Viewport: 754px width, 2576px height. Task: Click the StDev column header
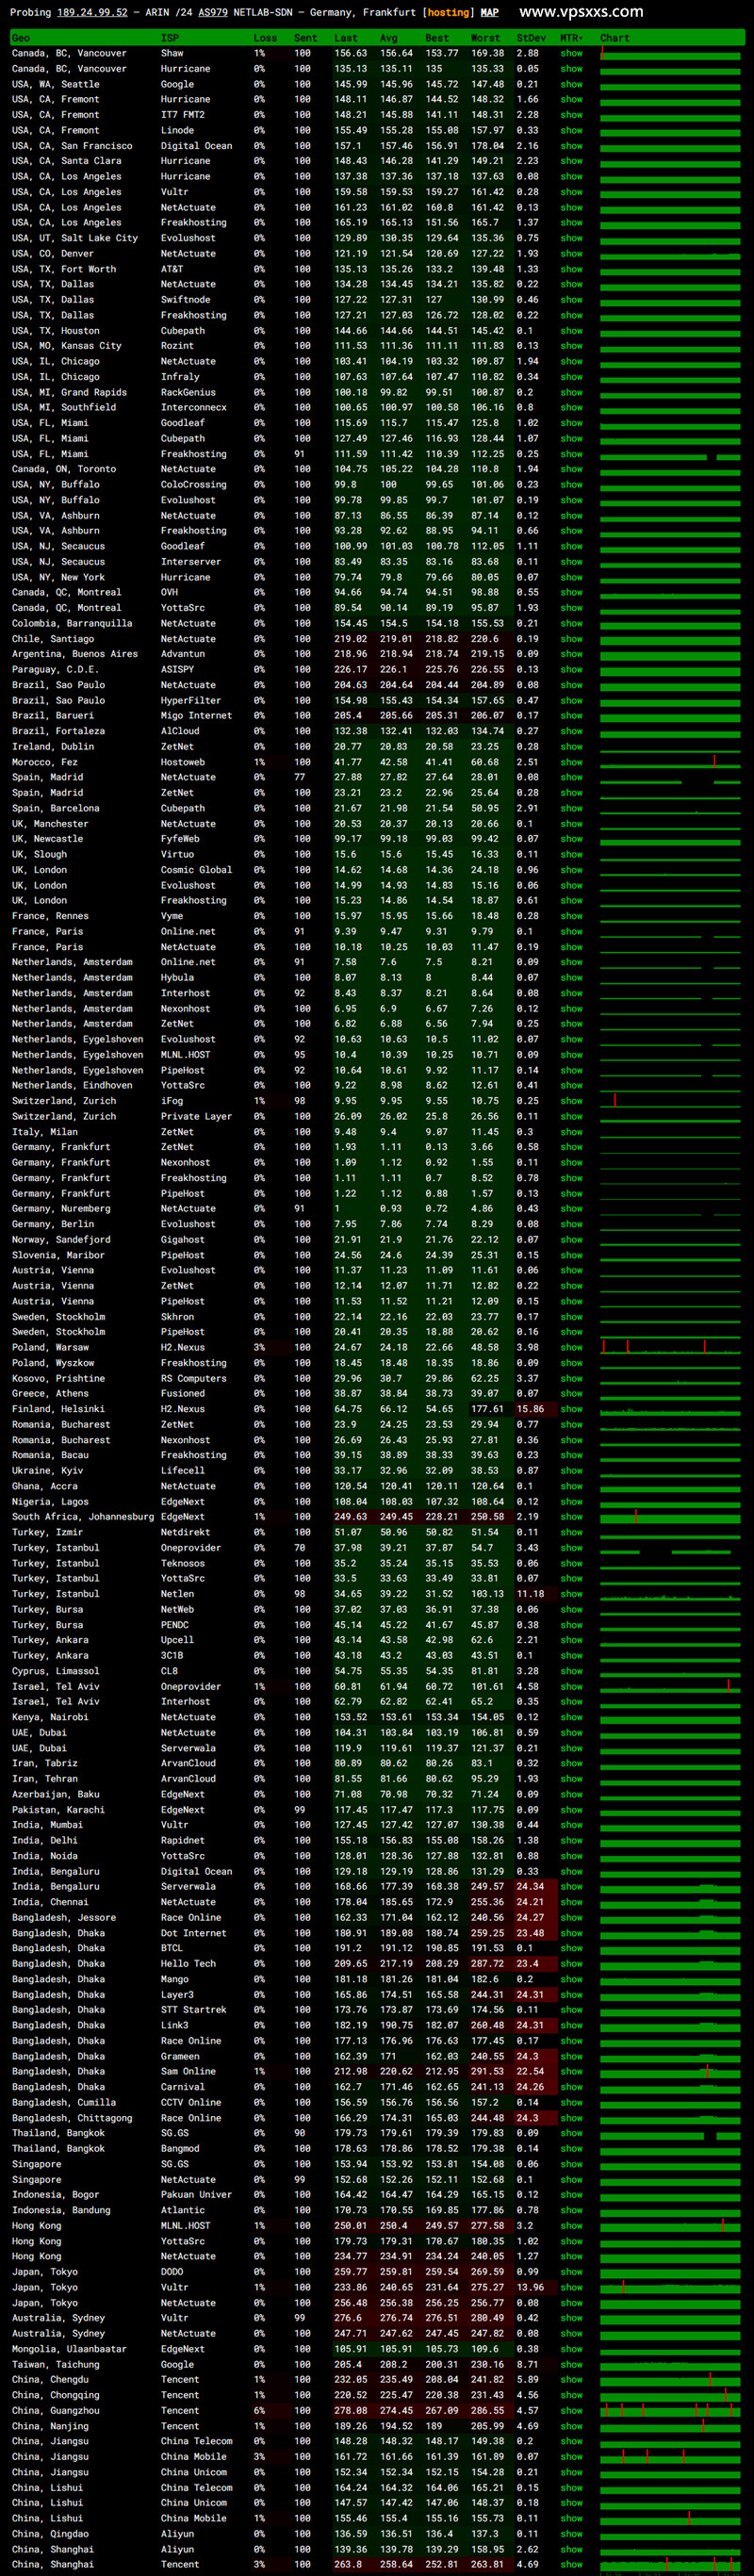point(531,38)
